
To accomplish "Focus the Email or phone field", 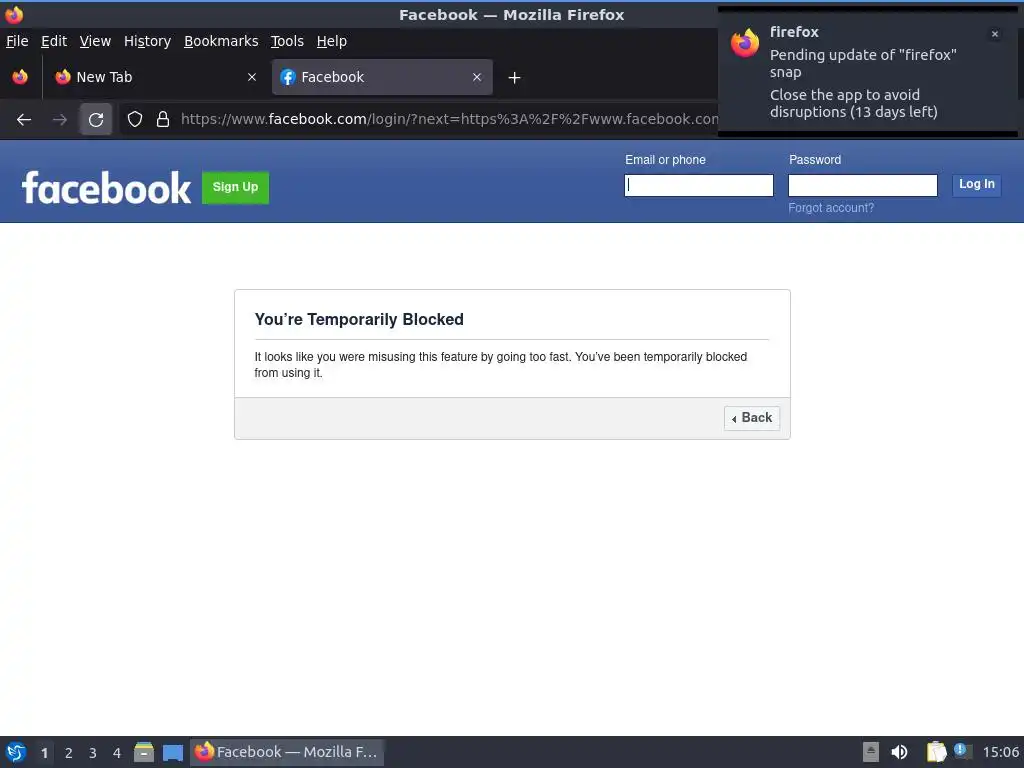I will coord(699,185).
